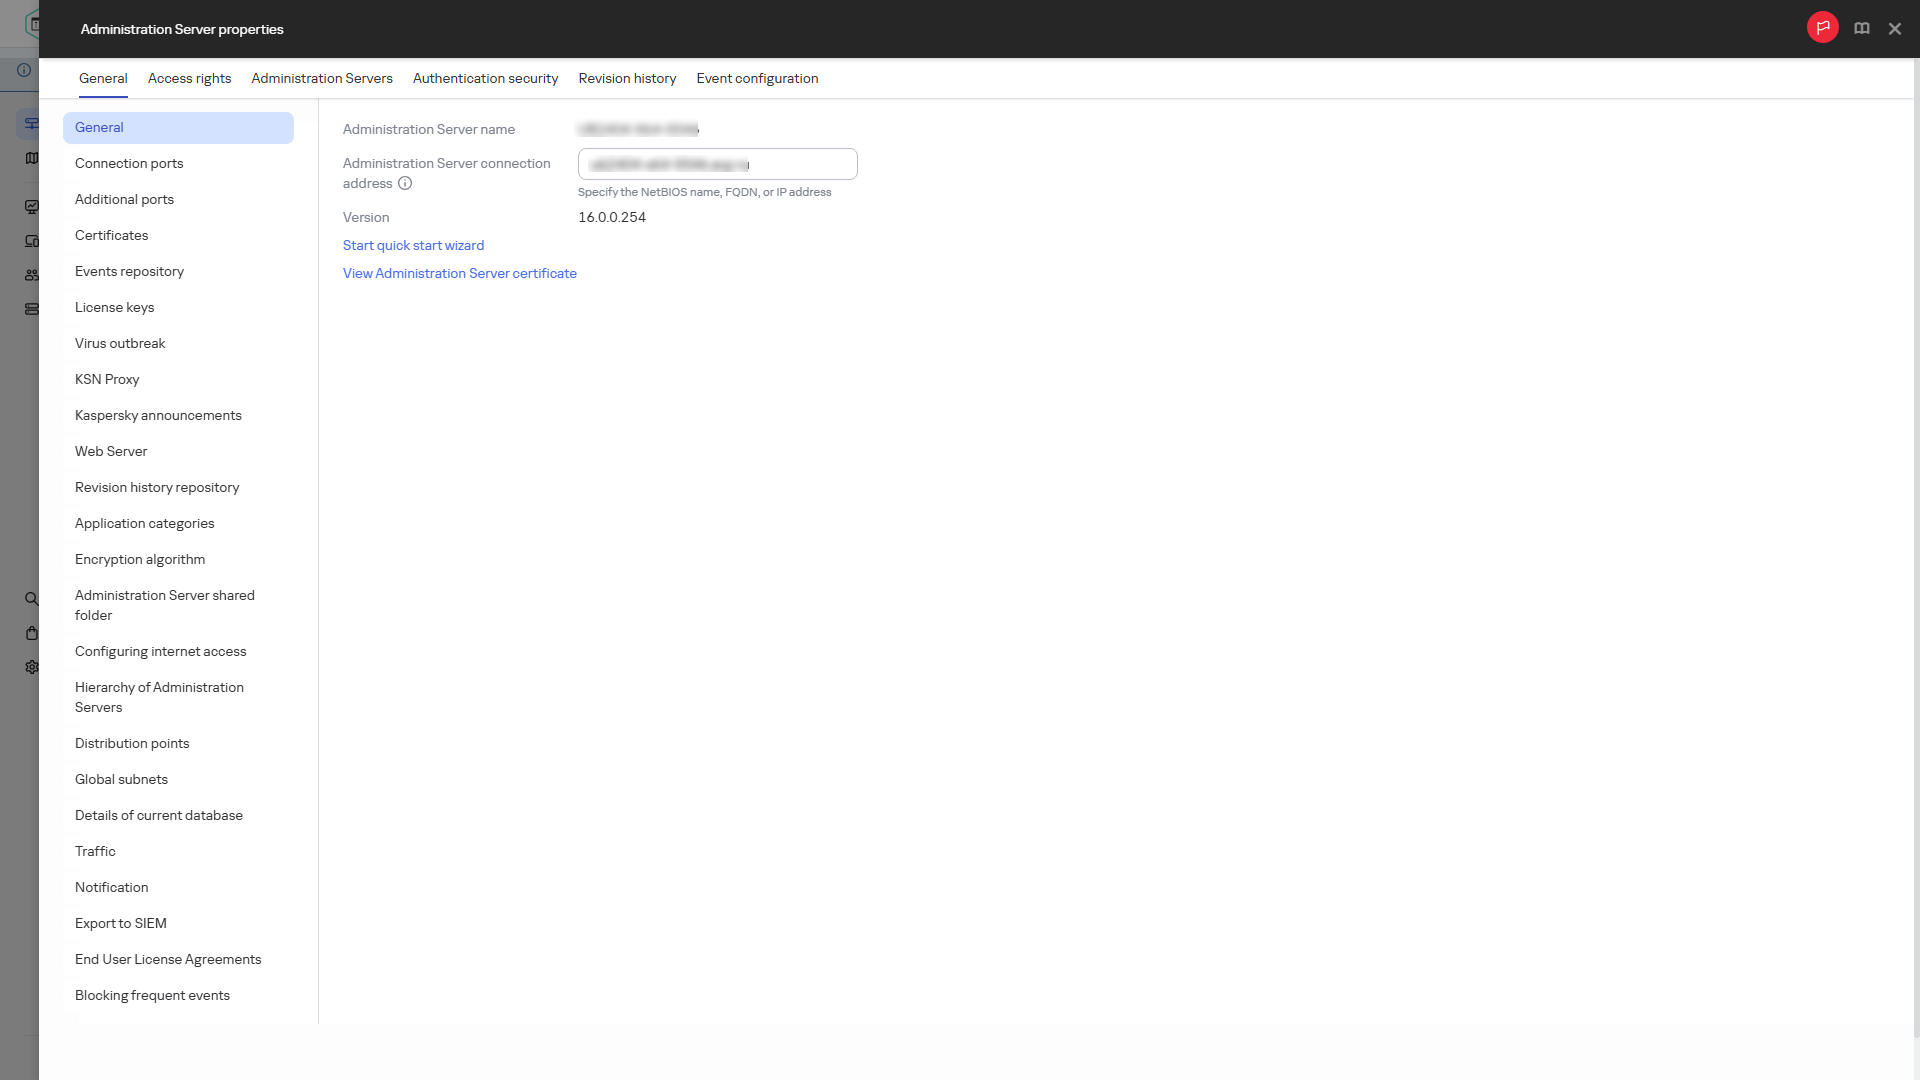Screen dimensions: 1920x1080
Task: Click the monitoring chart icon in sidebar
Action: click(x=32, y=207)
